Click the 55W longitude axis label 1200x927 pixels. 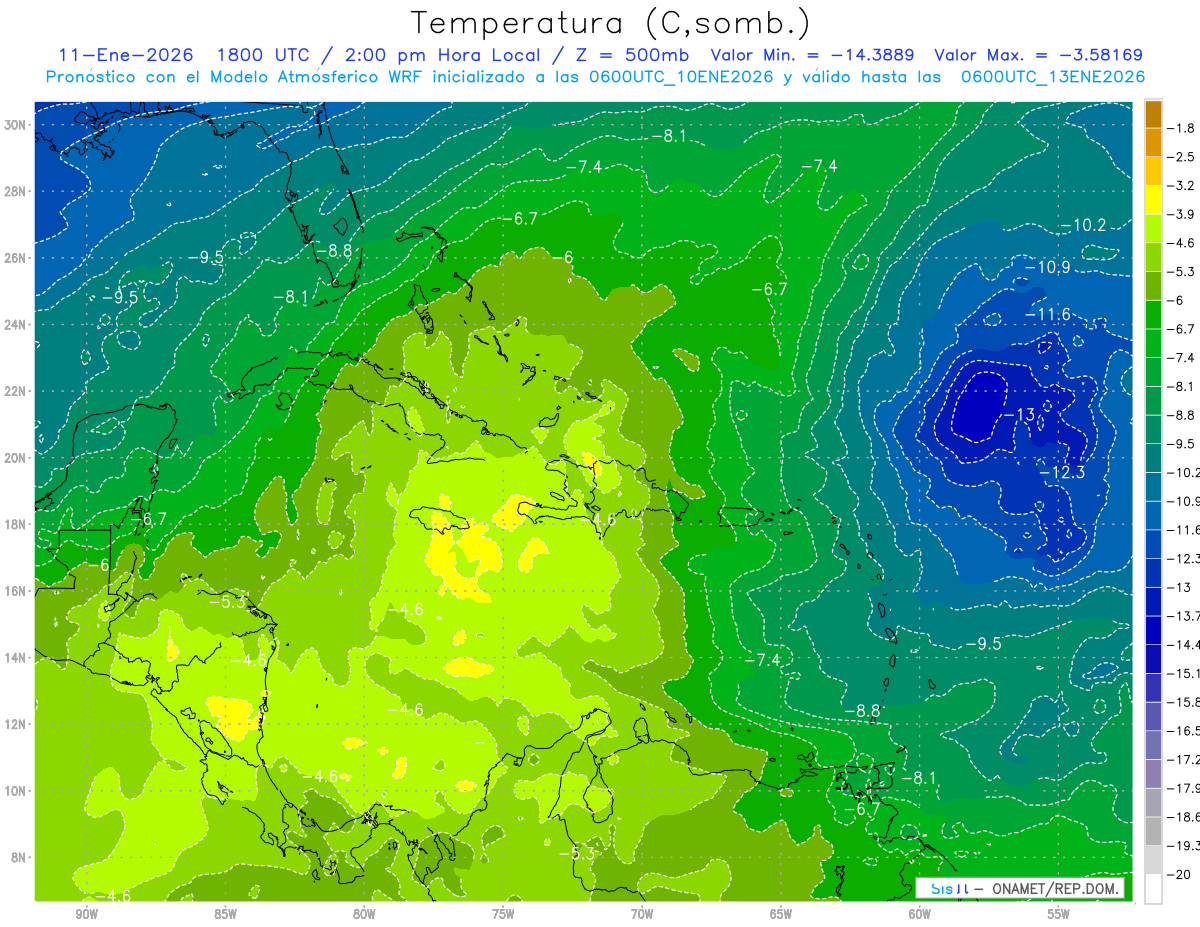coord(1059,914)
